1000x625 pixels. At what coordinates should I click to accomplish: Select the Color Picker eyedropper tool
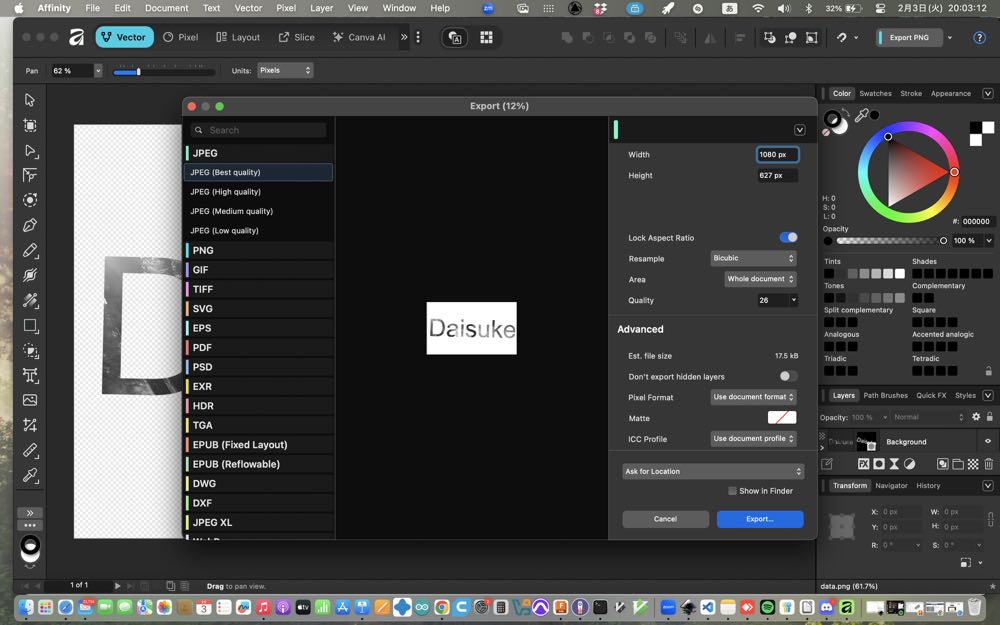click(x=30, y=475)
